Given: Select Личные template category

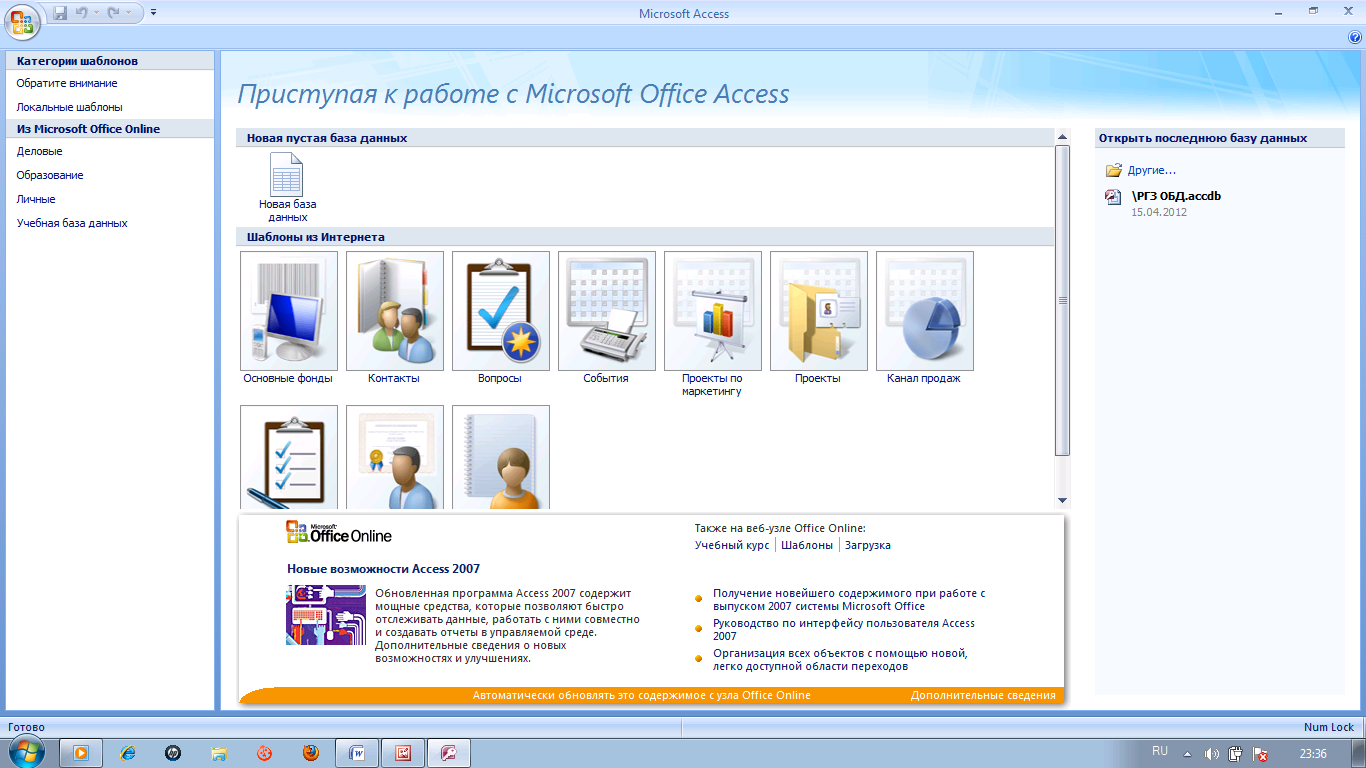Looking at the screenshot, I should [x=36, y=199].
